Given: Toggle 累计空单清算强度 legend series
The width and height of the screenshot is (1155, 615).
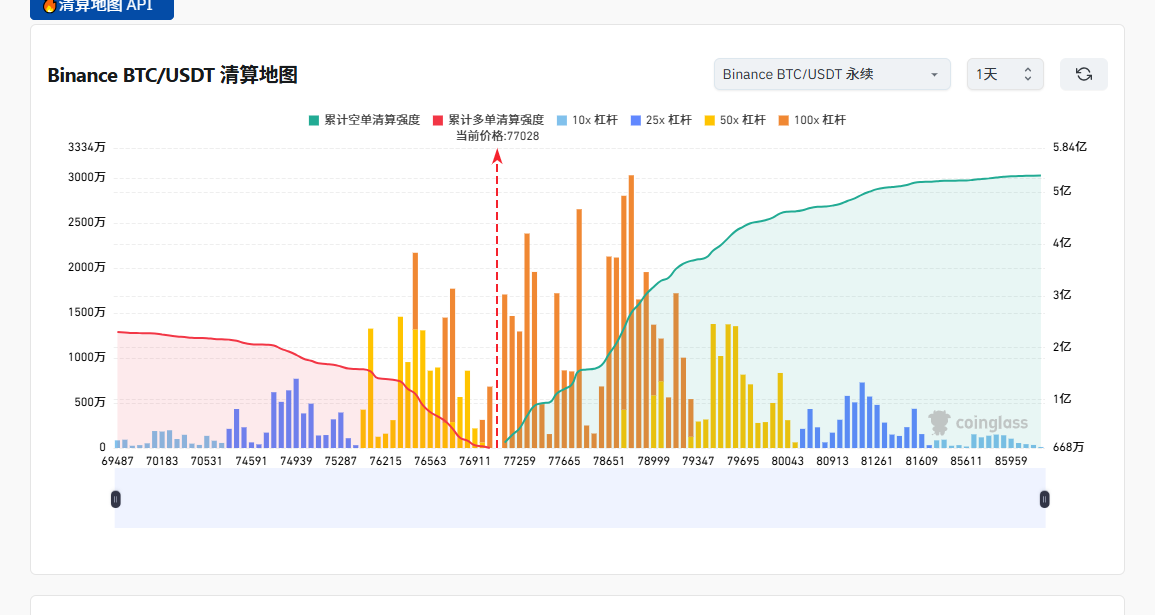Looking at the screenshot, I should [365, 120].
